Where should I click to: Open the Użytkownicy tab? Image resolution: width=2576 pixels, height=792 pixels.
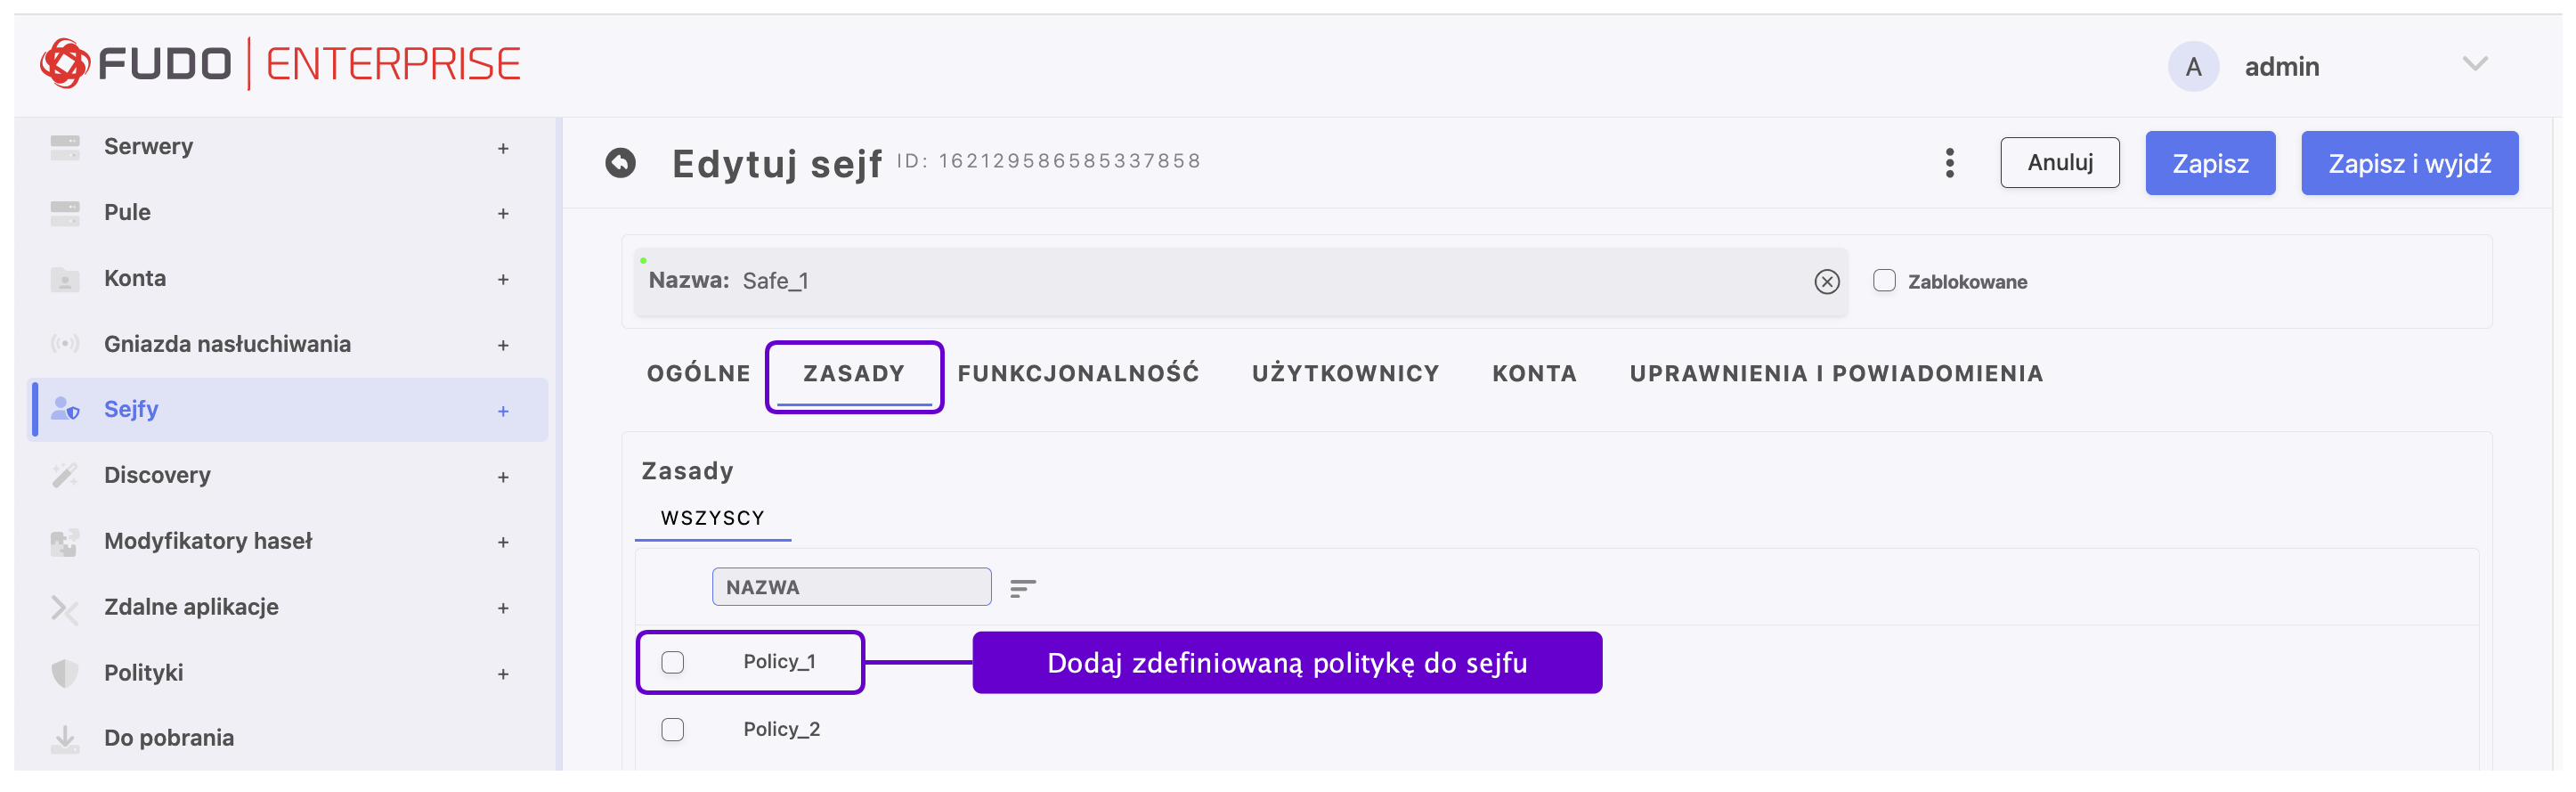(1345, 374)
